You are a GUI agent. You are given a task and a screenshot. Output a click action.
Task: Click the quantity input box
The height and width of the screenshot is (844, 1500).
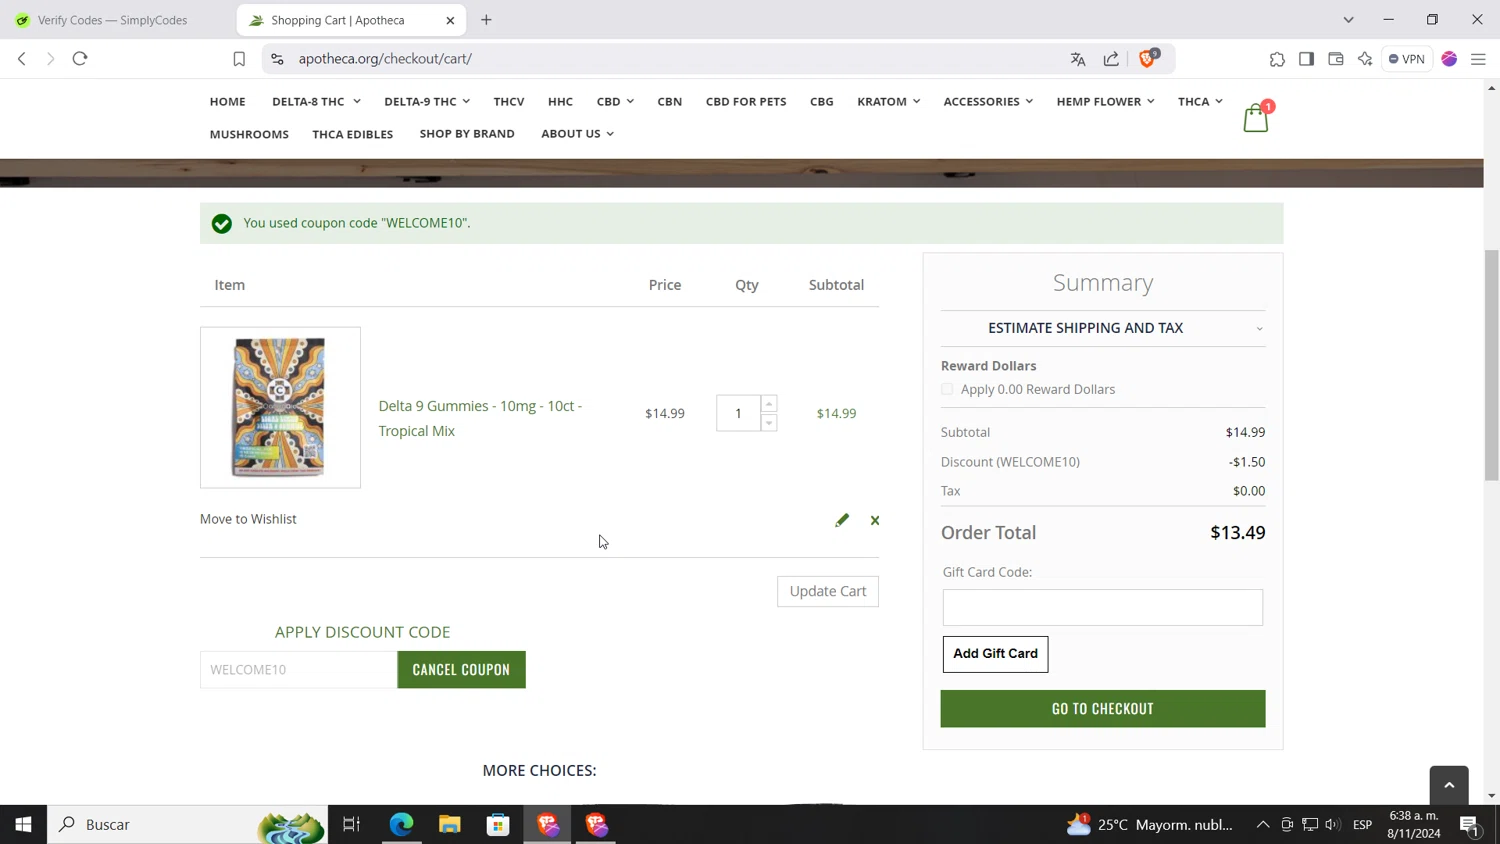click(x=738, y=413)
